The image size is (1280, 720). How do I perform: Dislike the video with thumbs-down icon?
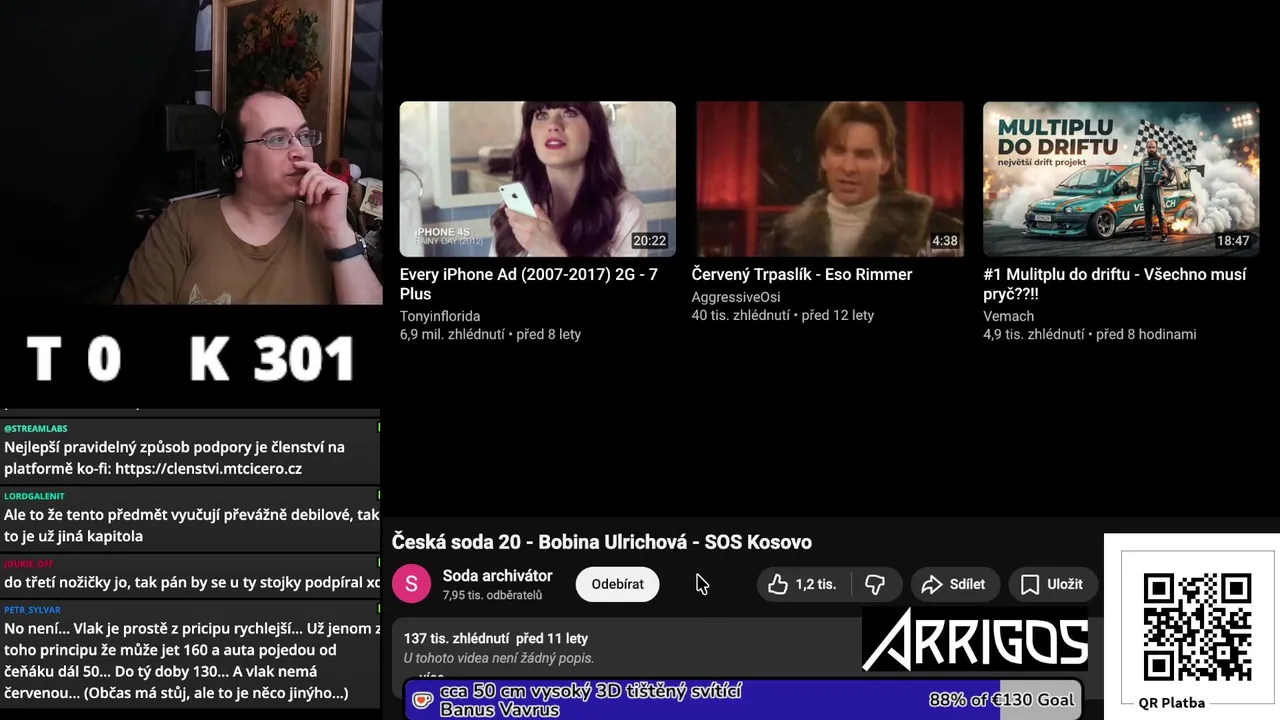875,584
